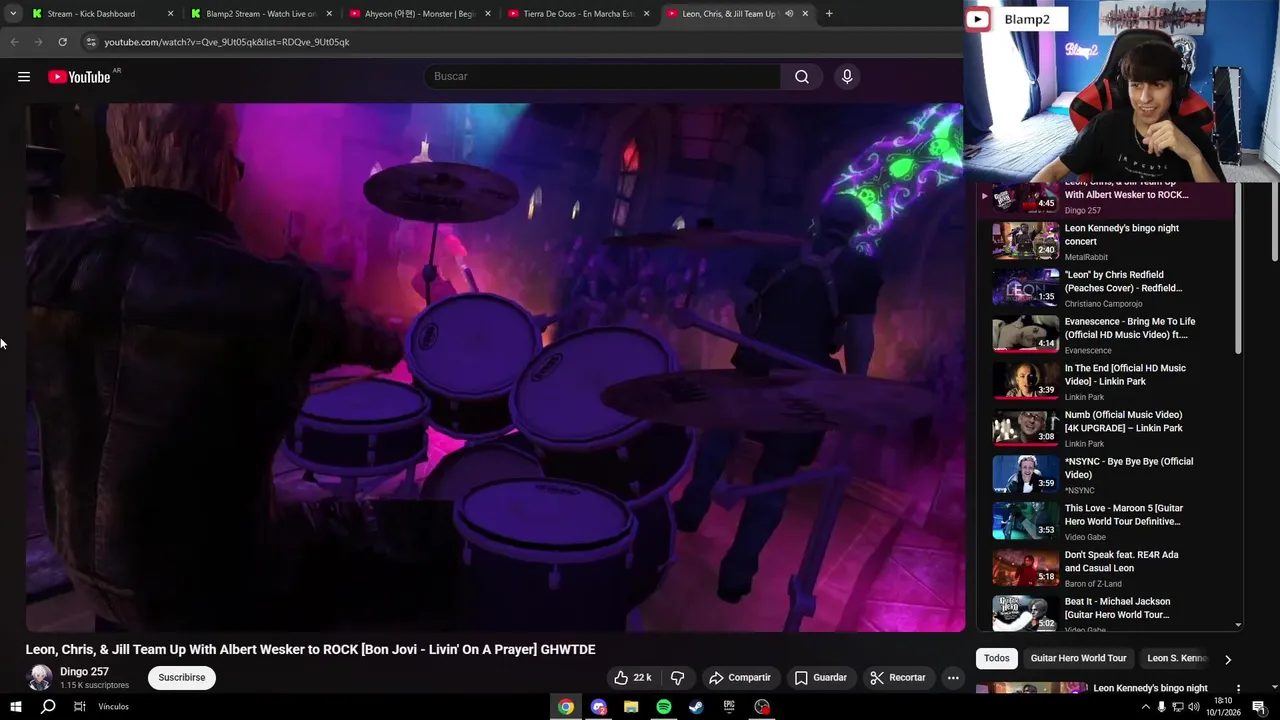
Task: Open a new Chrome tab
Action: (x=829, y=14)
